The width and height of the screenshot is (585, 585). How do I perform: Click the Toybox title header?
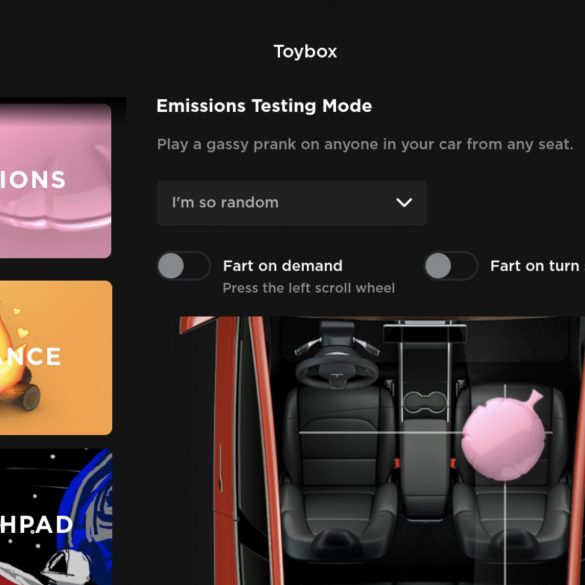[x=305, y=51]
